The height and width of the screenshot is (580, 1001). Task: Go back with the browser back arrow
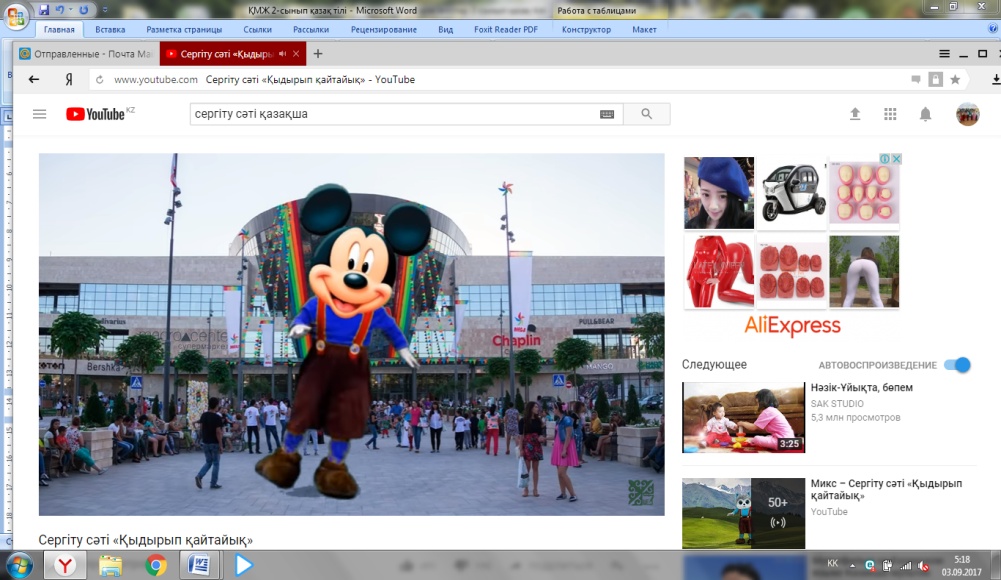[x=34, y=80]
